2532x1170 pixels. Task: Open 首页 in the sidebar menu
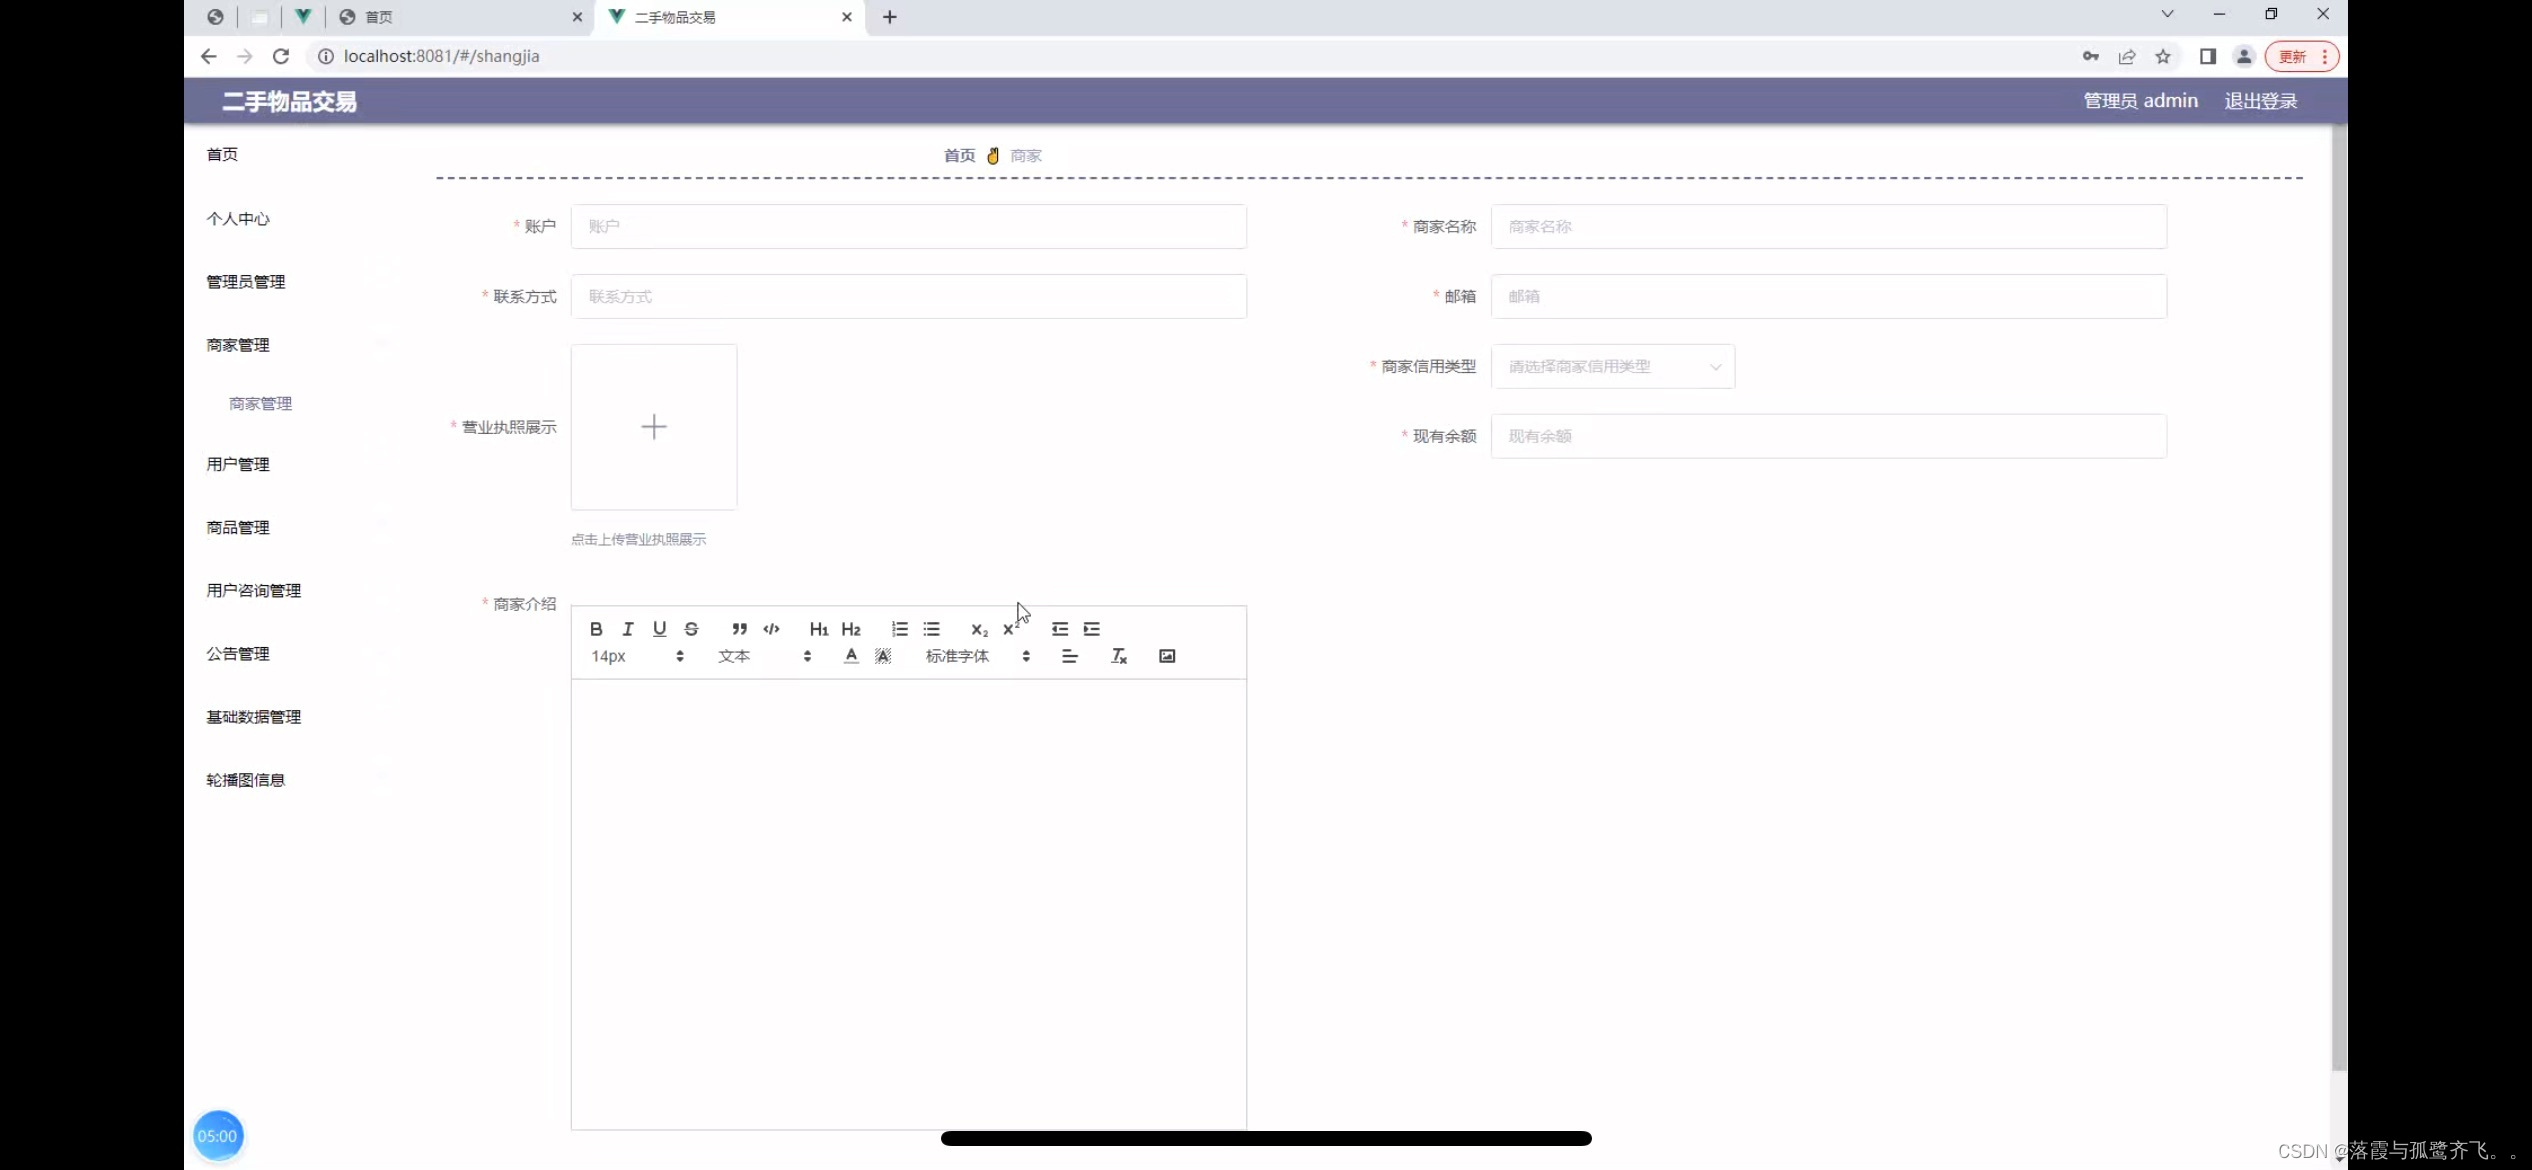point(222,154)
